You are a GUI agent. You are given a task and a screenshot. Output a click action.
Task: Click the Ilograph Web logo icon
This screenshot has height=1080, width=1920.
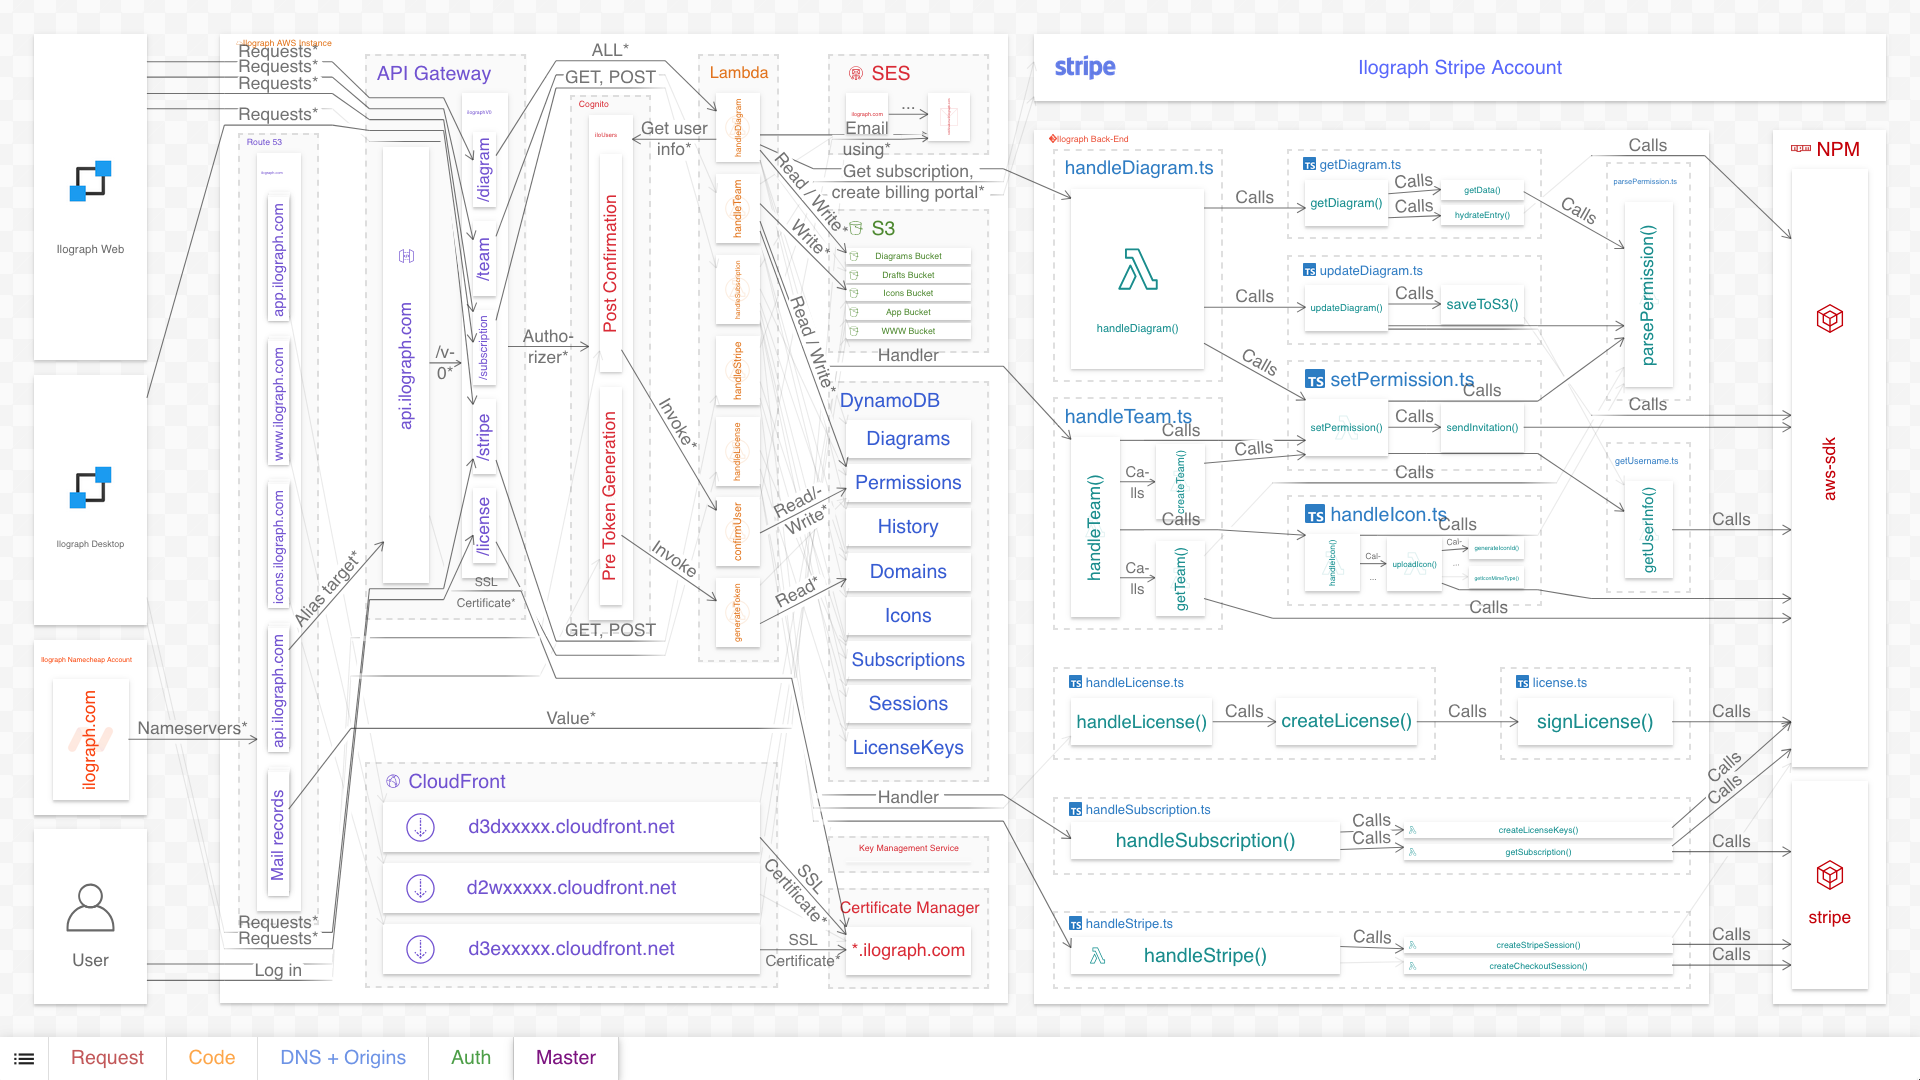point(90,182)
